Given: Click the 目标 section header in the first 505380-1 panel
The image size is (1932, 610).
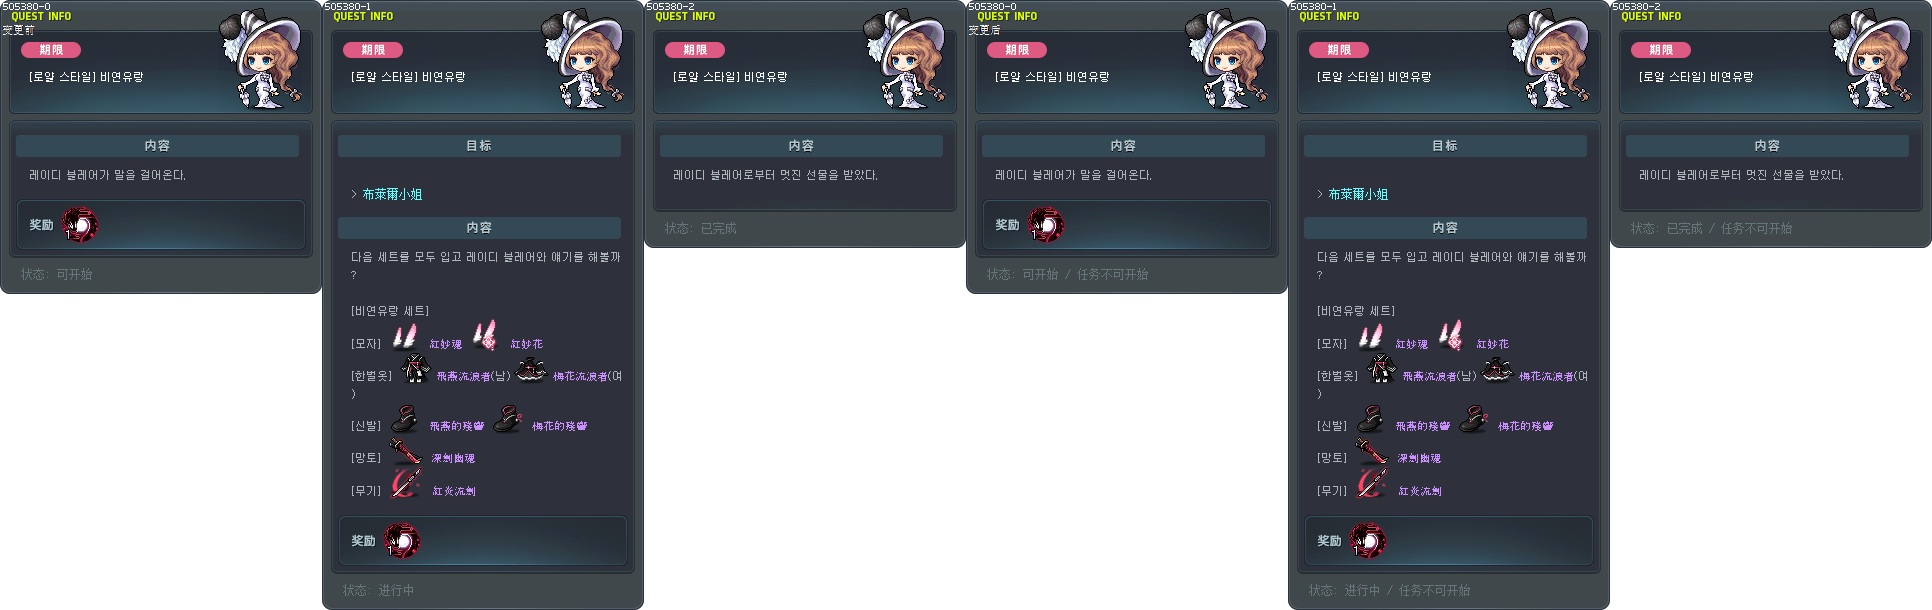Looking at the screenshot, I should 479,146.
